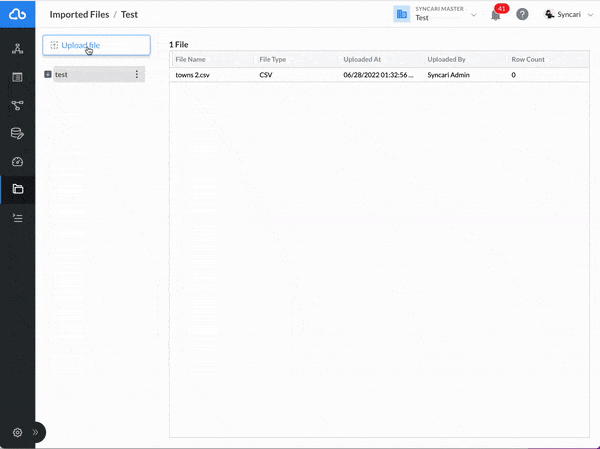This screenshot has height=449, width=600.
Task: Click the Upload file button
Action: tap(96, 45)
